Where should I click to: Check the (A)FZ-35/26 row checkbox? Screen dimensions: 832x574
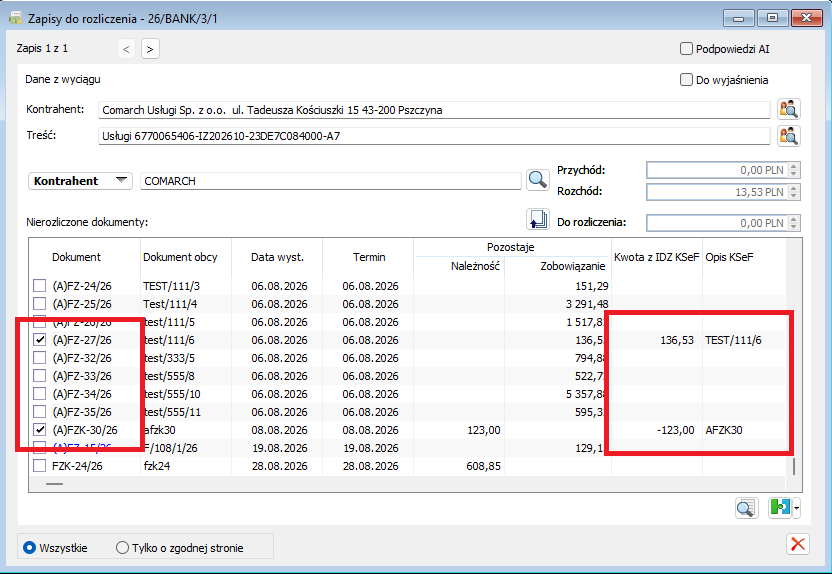tap(39, 412)
